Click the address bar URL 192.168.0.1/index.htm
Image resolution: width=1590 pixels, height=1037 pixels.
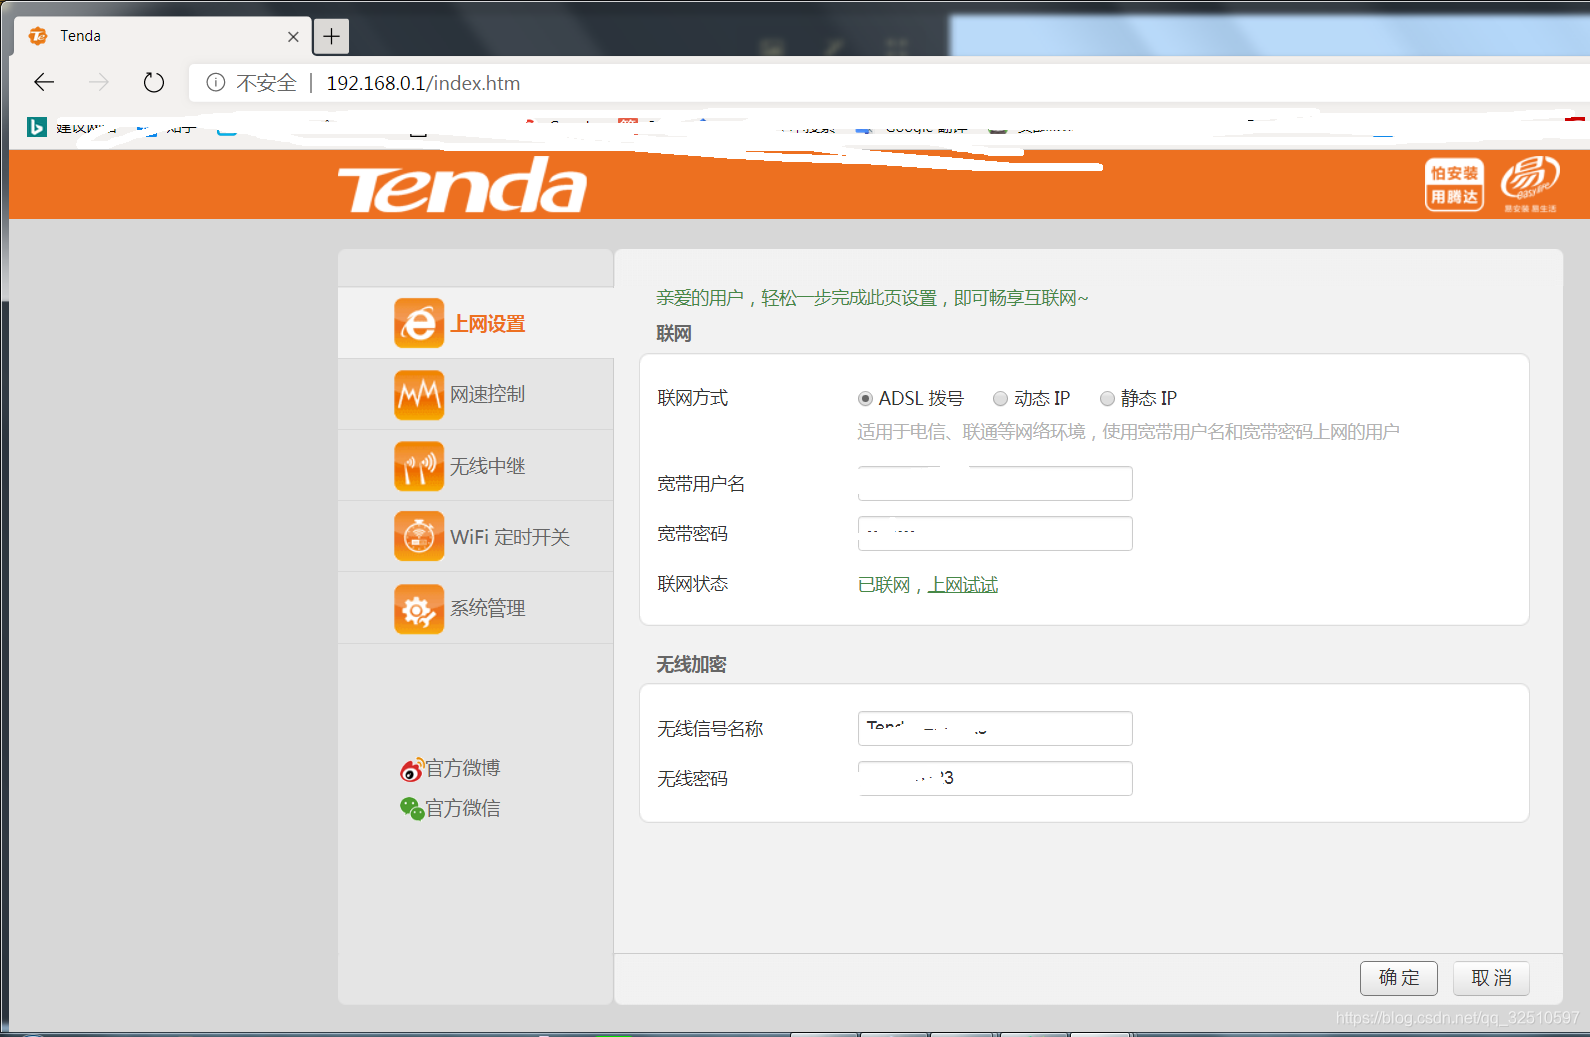point(423,83)
